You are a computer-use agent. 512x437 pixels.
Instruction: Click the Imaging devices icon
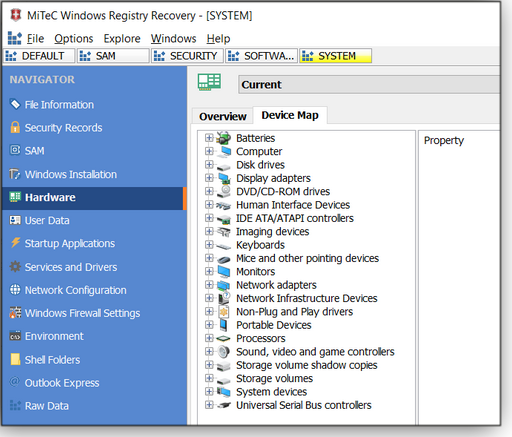(x=223, y=232)
